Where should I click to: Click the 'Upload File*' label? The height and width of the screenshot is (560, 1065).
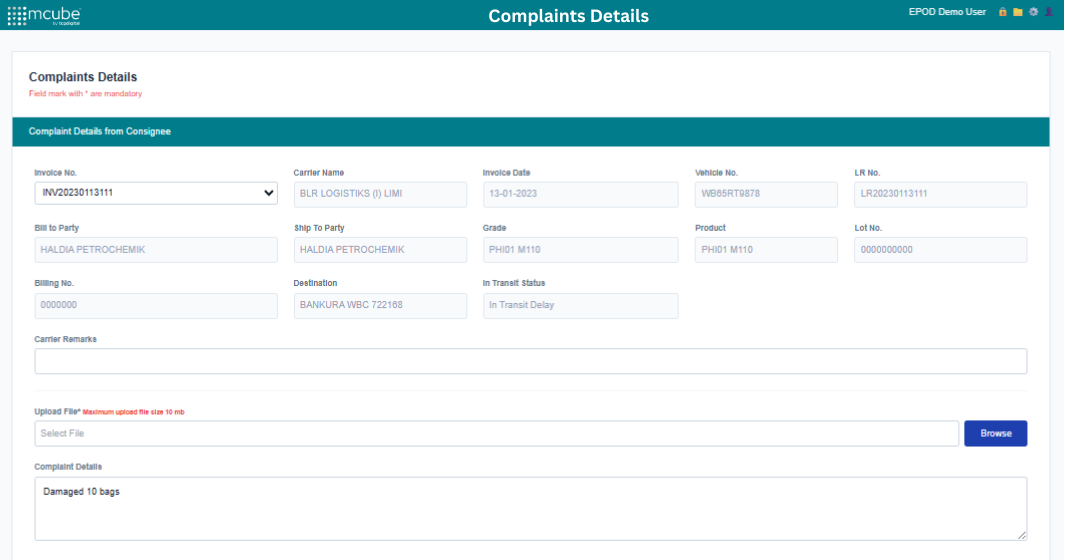click(x=57, y=412)
